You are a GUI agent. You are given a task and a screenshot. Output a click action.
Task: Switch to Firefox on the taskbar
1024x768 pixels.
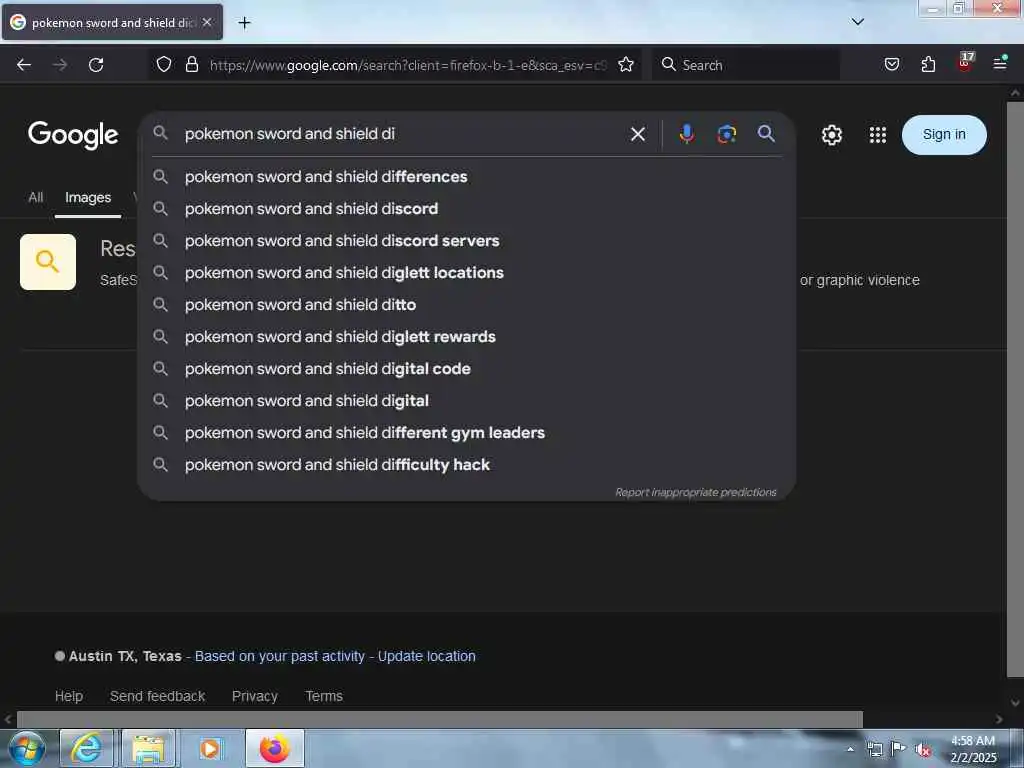[x=275, y=748]
